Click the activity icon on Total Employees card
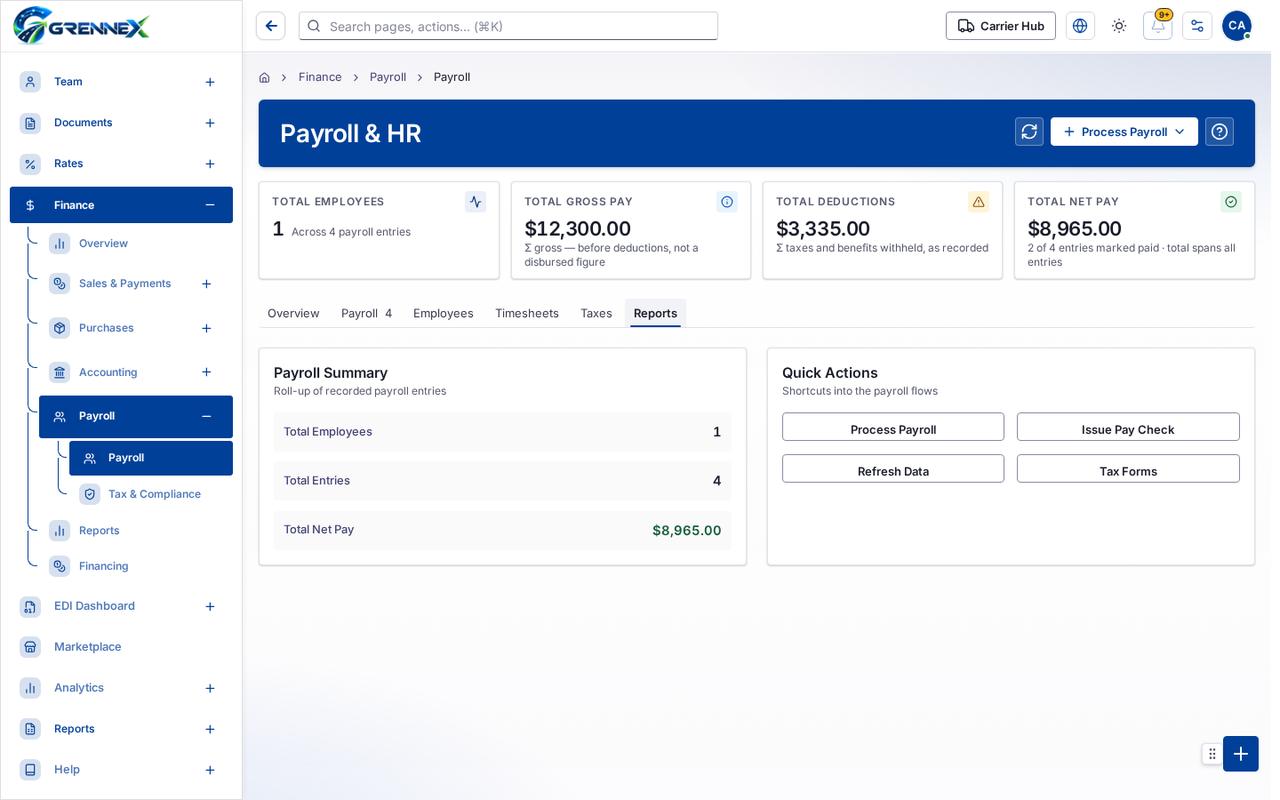This screenshot has width=1280, height=800. tap(475, 202)
